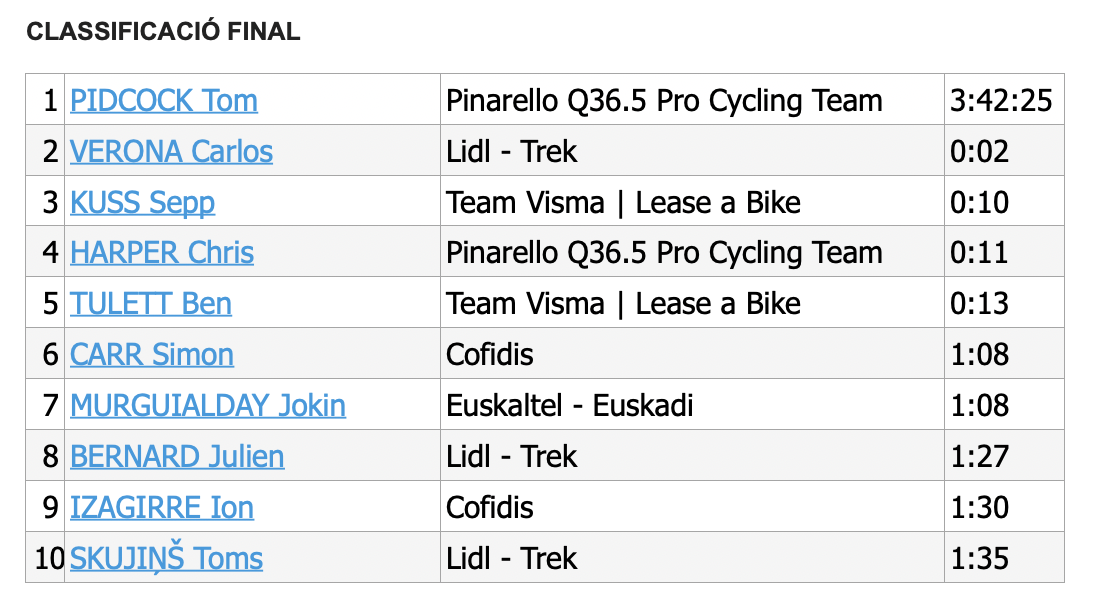
Task: Open HARPER Chris profile link
Action: coord(162,252)
